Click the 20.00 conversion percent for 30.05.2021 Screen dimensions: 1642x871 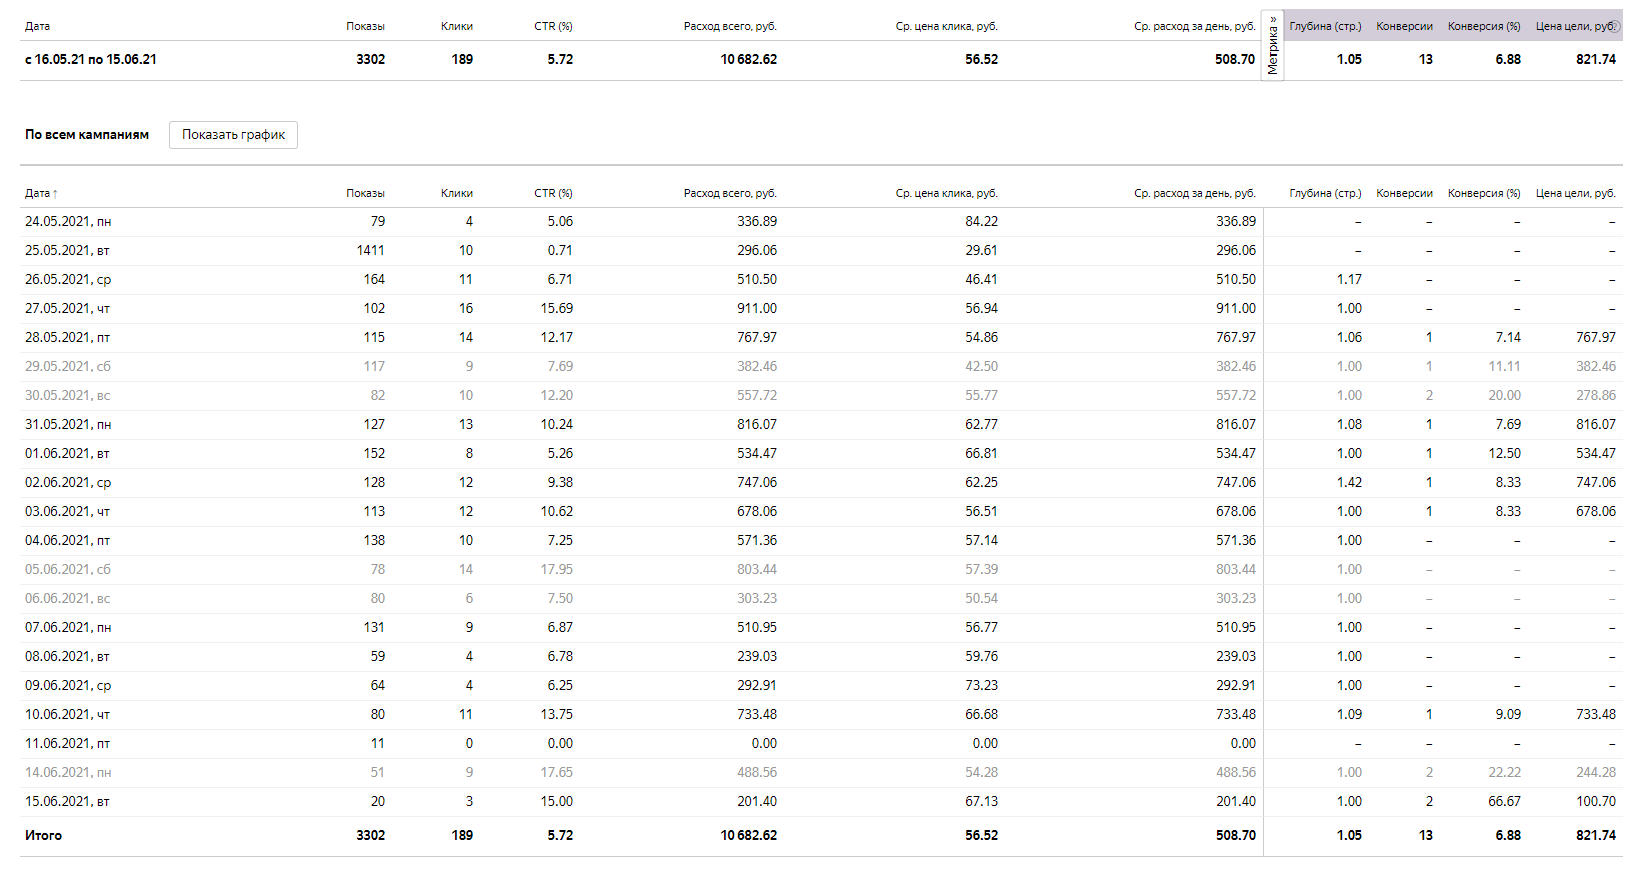point(1504,395)
